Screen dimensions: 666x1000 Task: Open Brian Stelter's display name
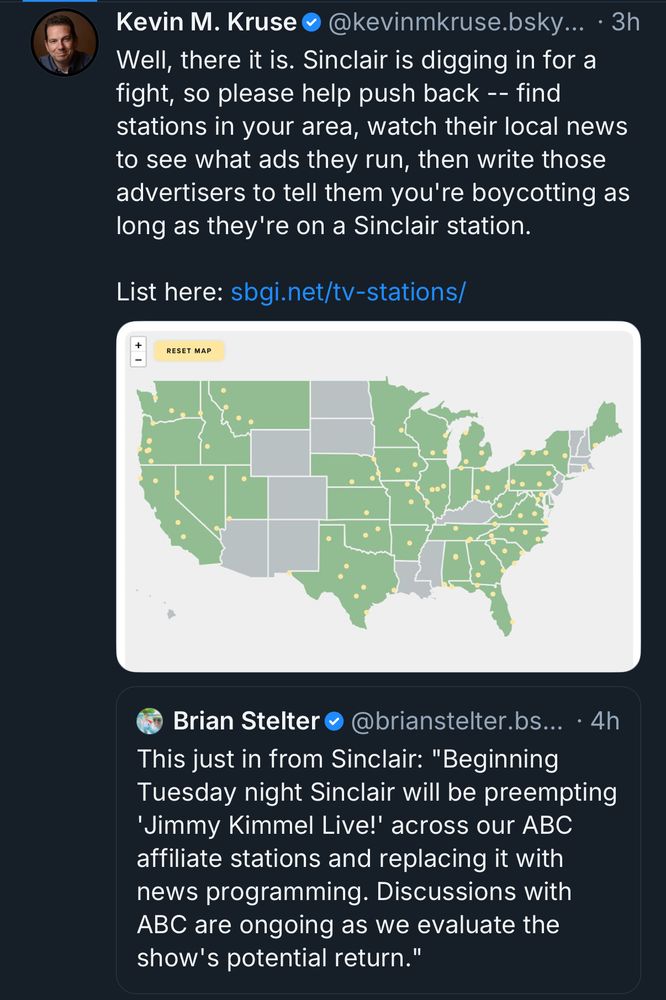246,721
